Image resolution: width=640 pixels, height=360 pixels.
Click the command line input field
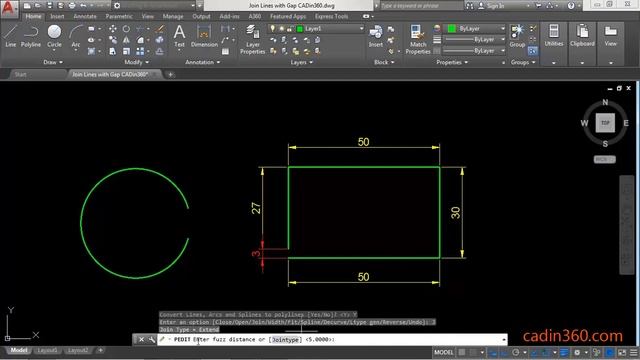(x=331, y=340)
